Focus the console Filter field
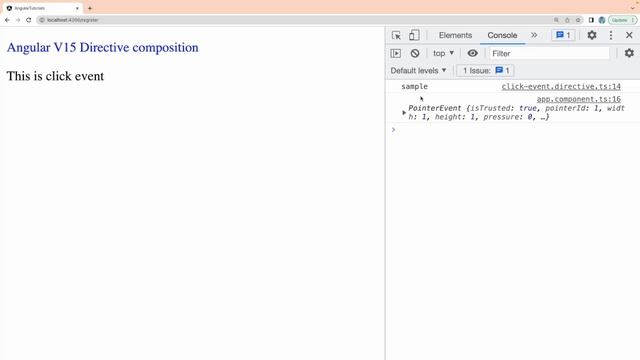 549,53
